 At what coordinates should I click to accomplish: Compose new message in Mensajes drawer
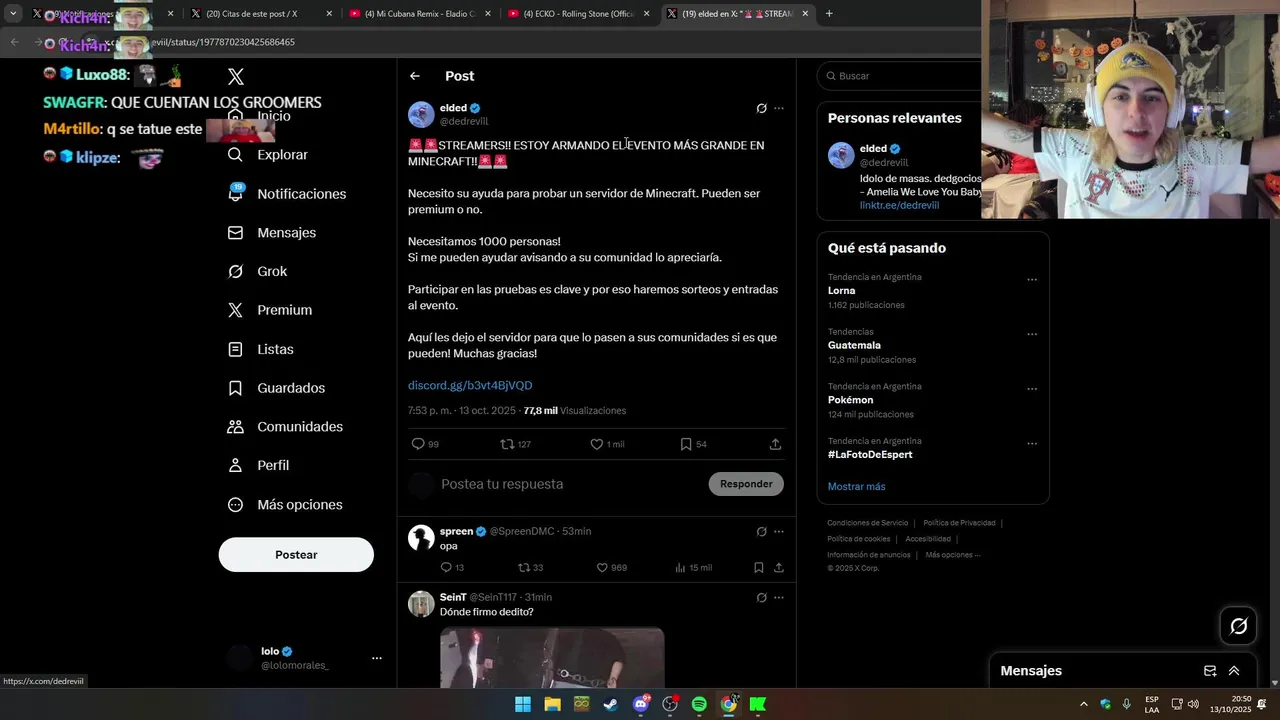(1210, 671)
